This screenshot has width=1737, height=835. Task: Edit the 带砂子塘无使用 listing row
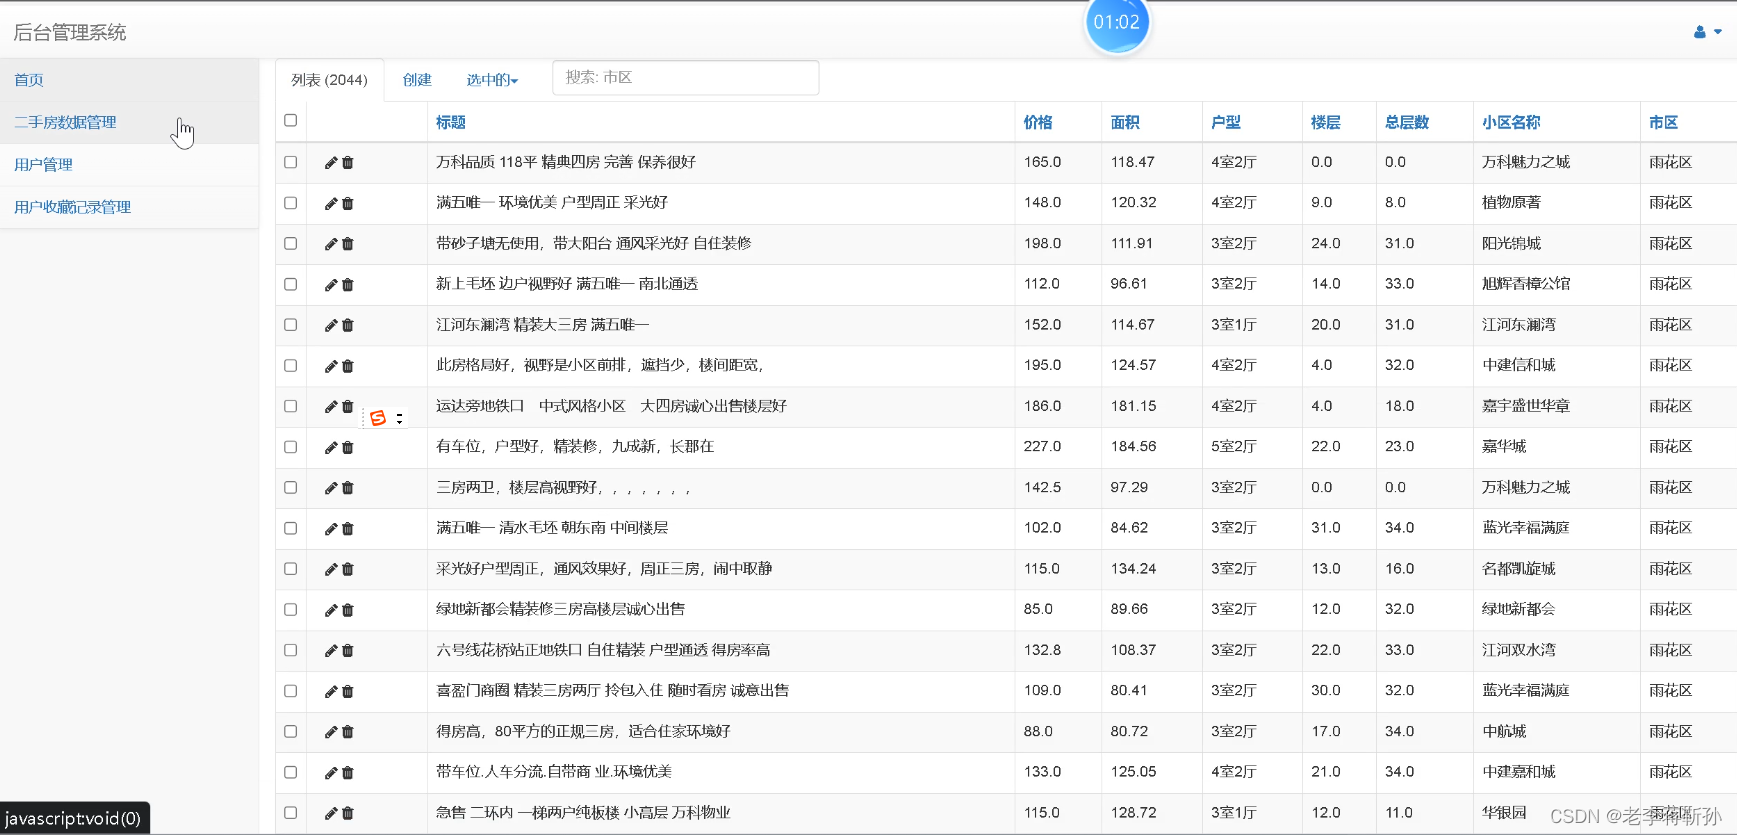pyautogui.click(x=331, y=244)
